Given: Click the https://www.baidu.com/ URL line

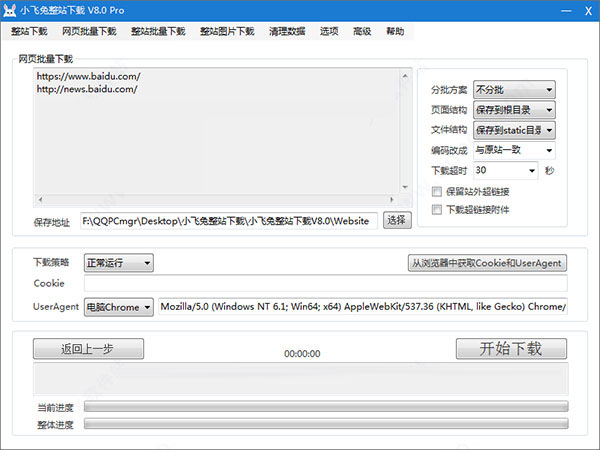Looking at the screenshot, I should tap(88, 76).
